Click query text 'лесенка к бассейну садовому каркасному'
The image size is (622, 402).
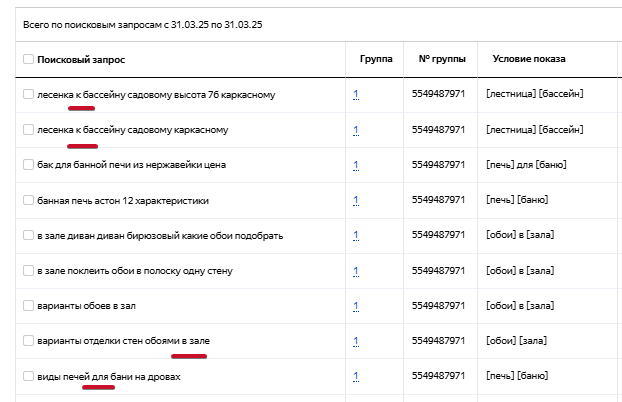click(132, 130)
